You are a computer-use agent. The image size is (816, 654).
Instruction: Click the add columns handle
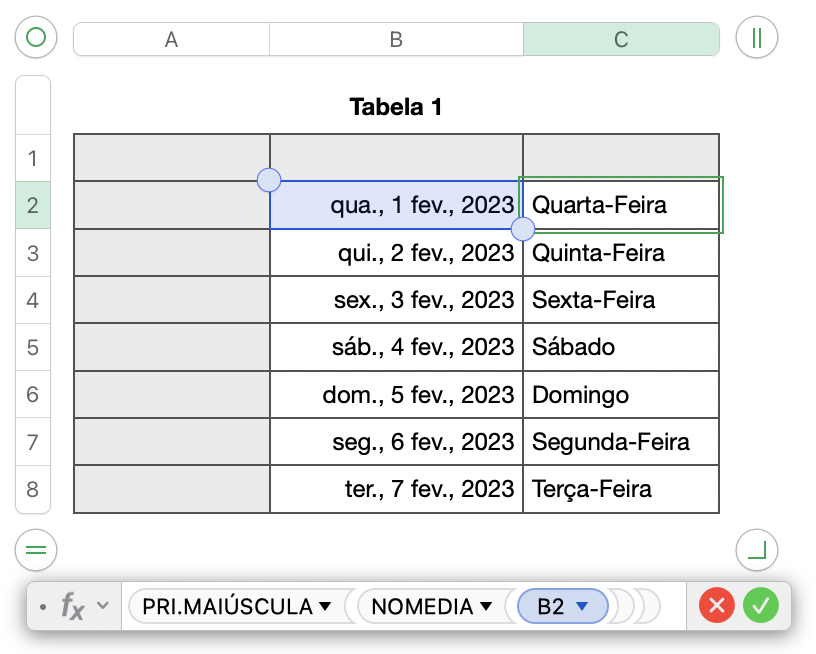click(756, 38)
